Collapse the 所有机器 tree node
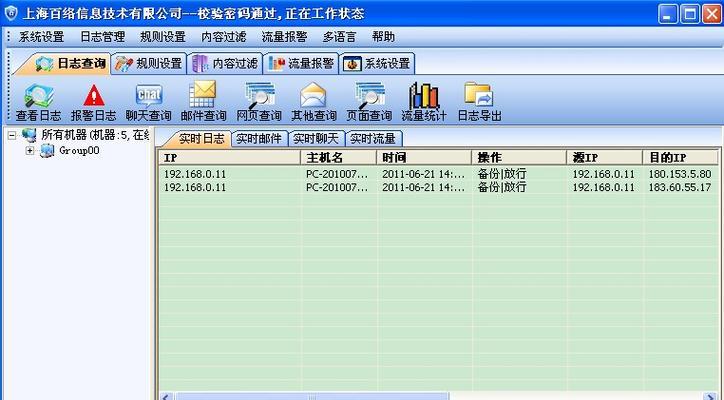724x400 pixels. click(x=12, y=135)
